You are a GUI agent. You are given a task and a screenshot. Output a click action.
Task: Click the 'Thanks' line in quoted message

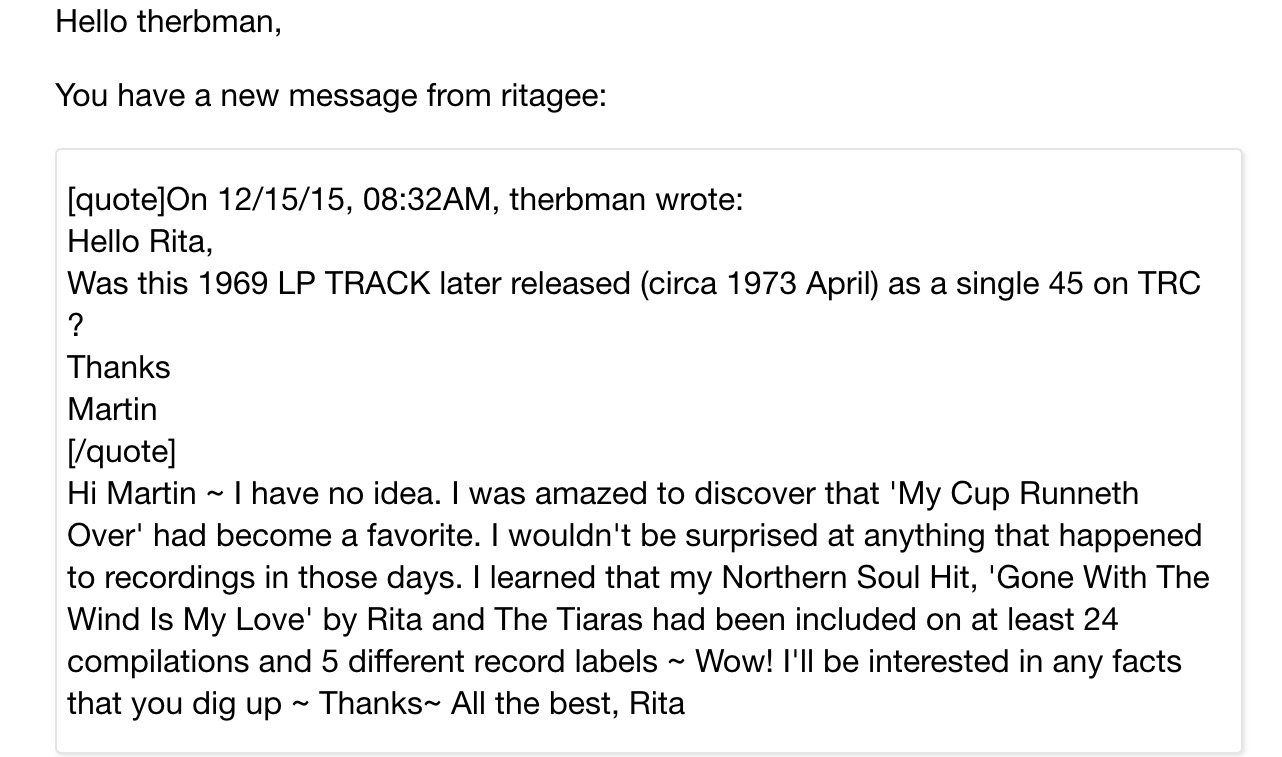point(119,367)
